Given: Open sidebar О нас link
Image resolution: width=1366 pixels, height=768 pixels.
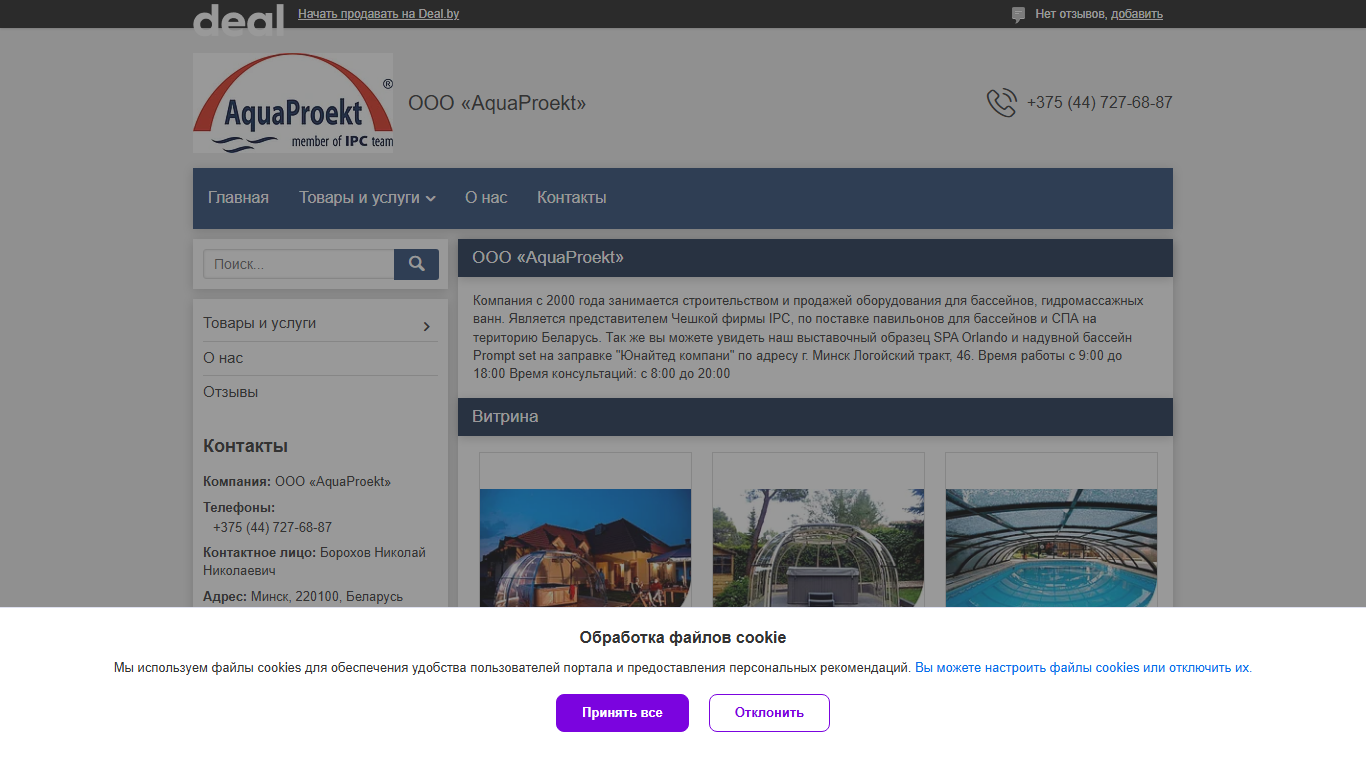Looking at the screenshot, I should click(223, 358).
